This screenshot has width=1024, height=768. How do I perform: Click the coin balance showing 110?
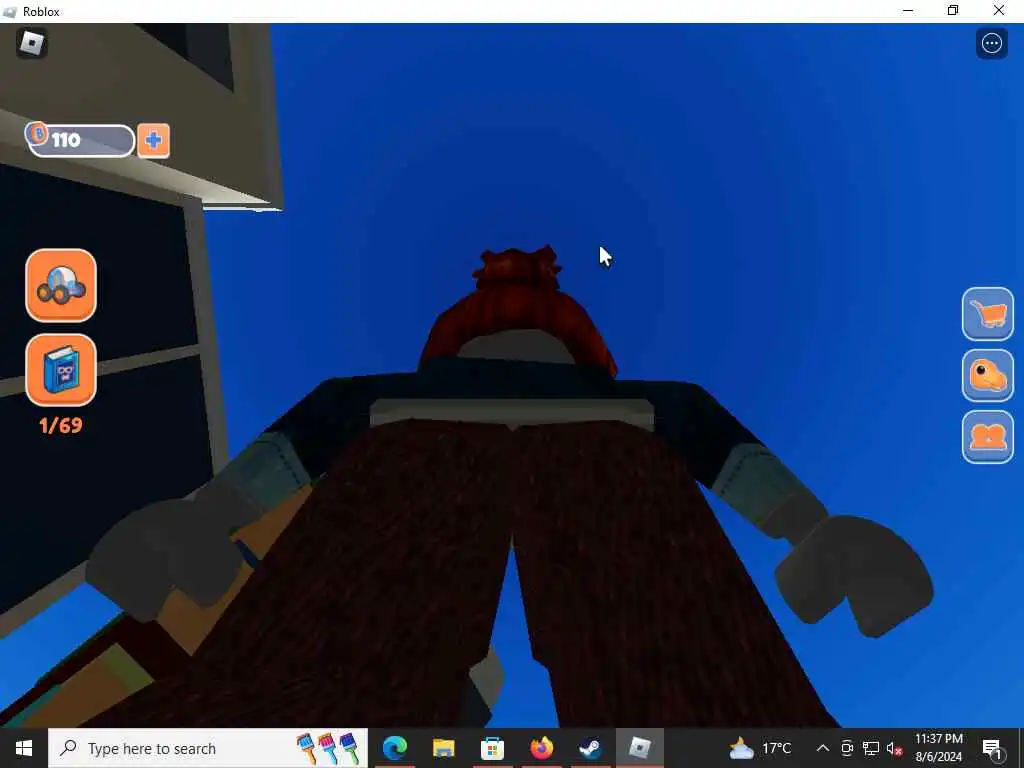(x=80, y=140)
